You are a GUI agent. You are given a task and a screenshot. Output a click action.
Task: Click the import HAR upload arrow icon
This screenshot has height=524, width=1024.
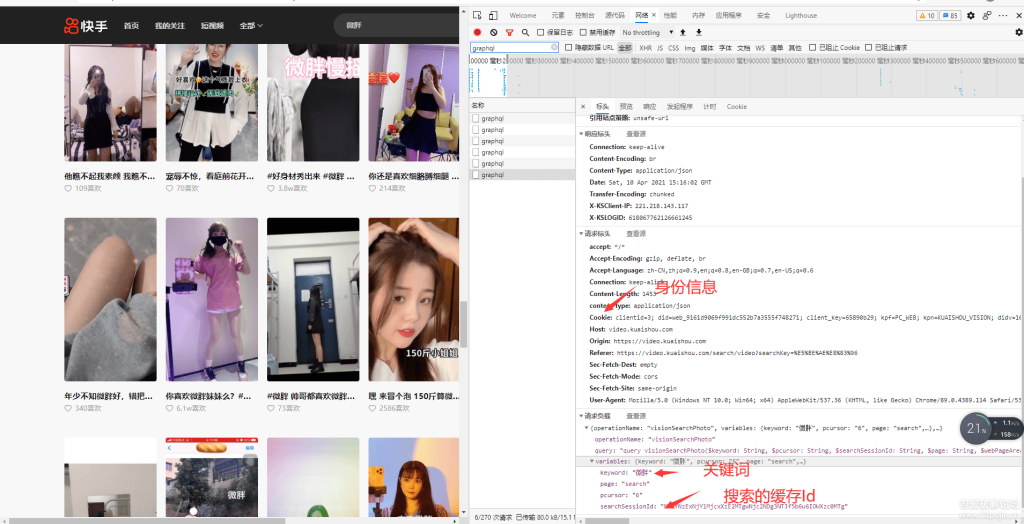click(x=682, y=32)
